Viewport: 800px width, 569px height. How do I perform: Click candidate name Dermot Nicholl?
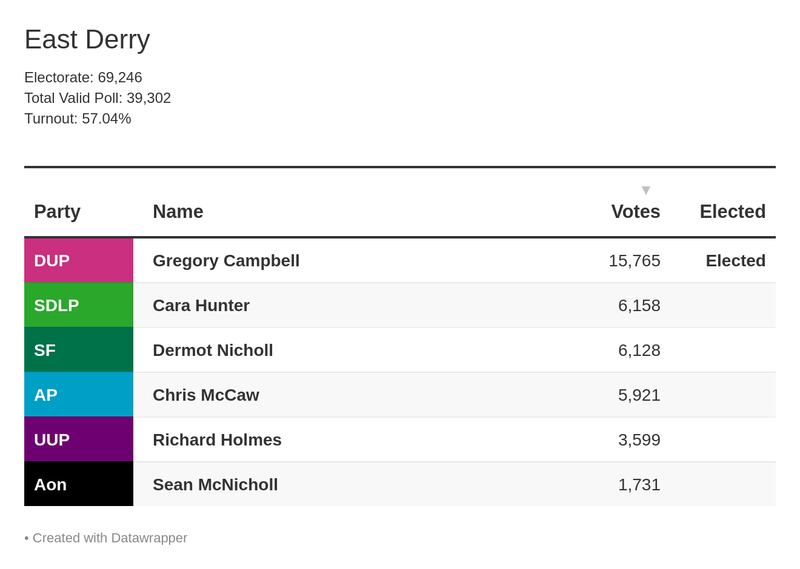point(213,350)
